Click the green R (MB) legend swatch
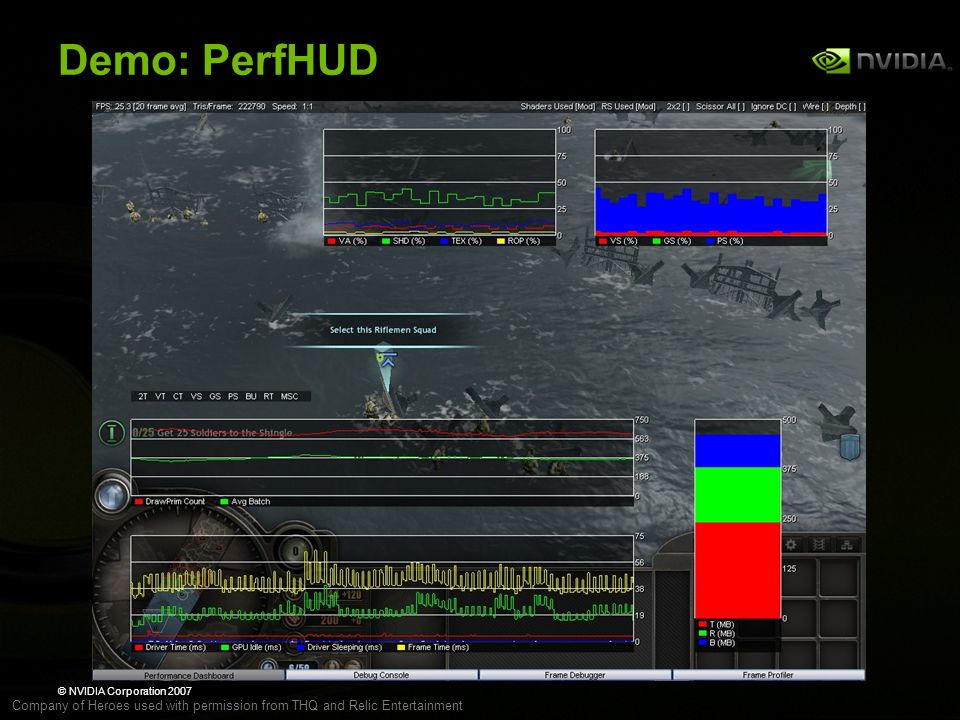Image resolution: width=960 pixels, height=720 pixels. pyautogui.click(x=702, y=634)
